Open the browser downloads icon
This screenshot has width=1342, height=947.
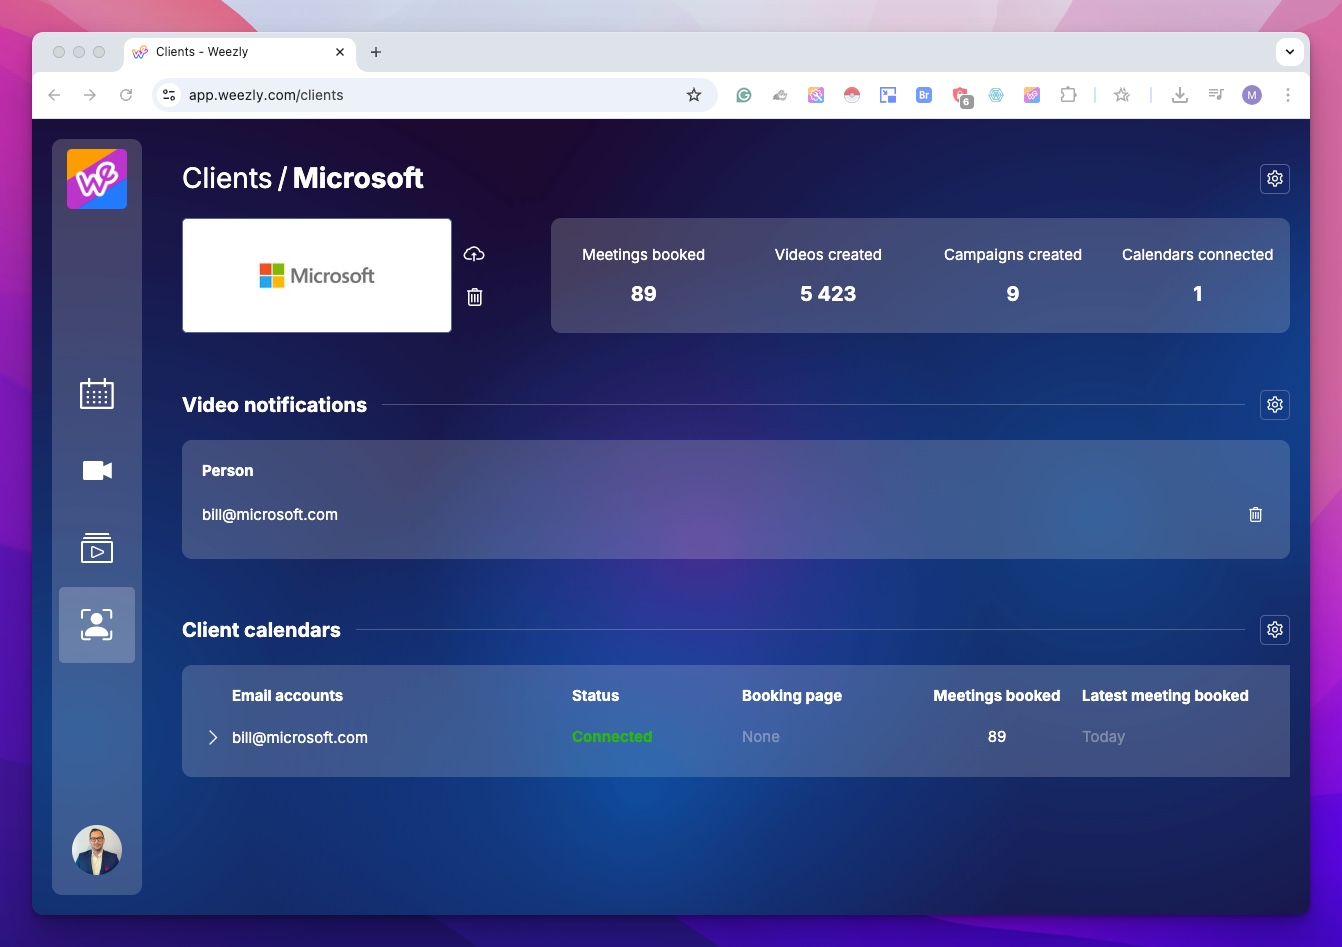(x=1180, y=95)
